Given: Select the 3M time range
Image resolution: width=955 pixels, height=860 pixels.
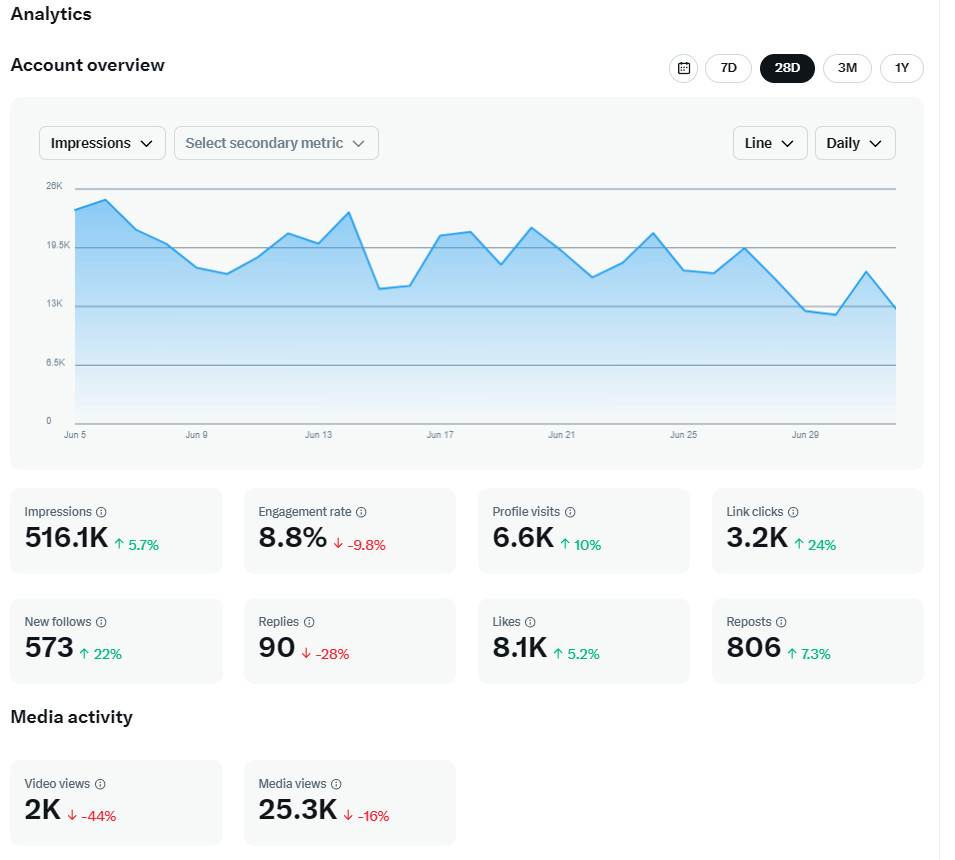Looking at the screenshot, I should (847, 68).
